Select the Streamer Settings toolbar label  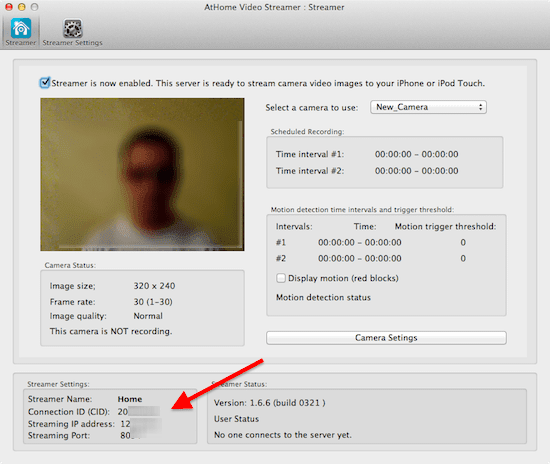73,43
